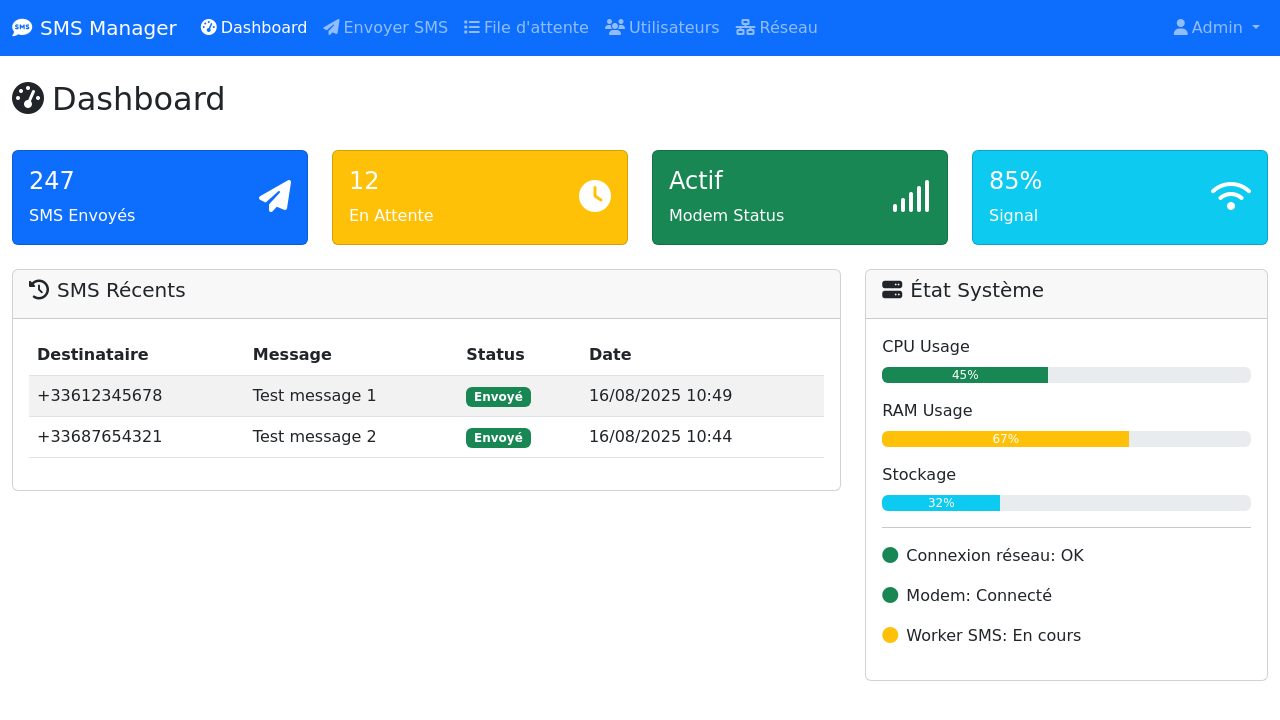Click the CPU Usage 45% progress bar
Screen dimensions: 1280x720
[965, 375]
